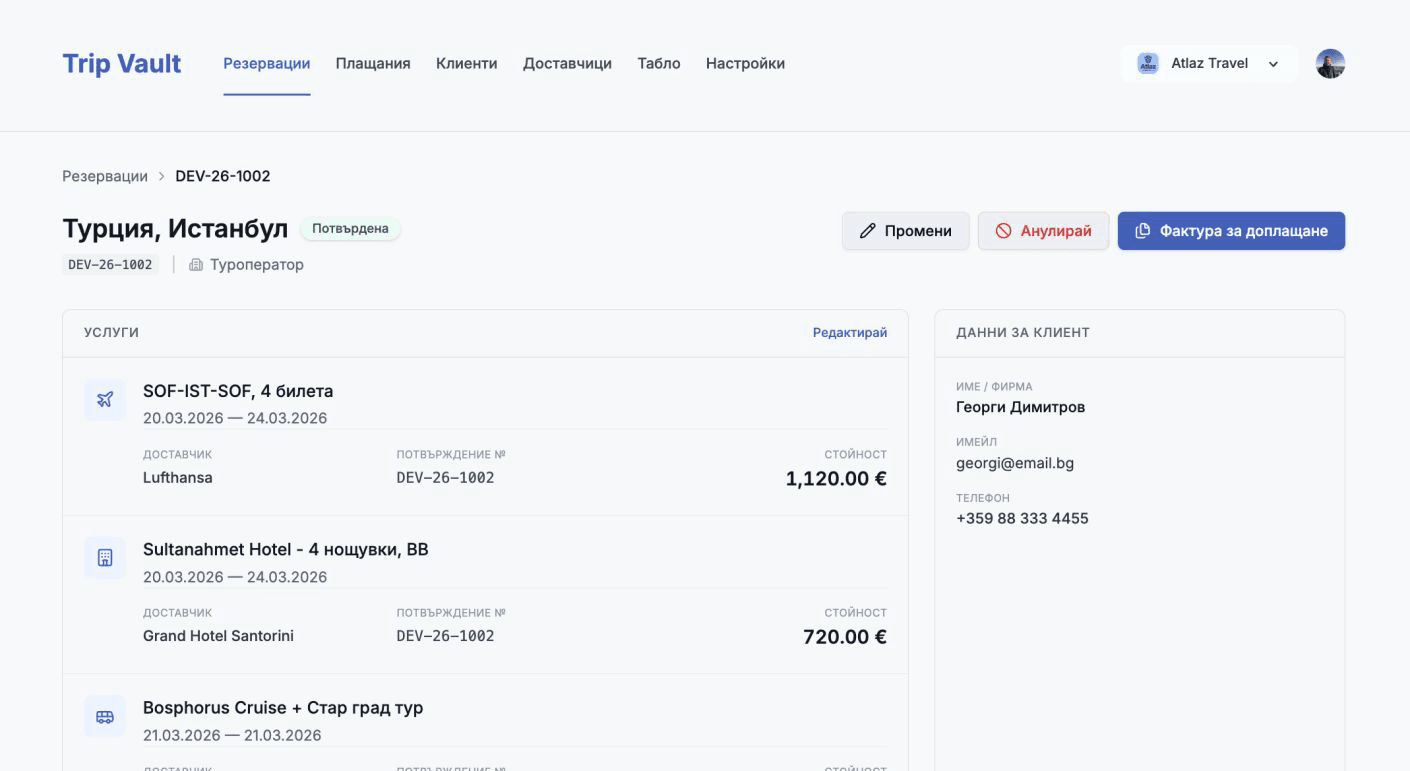Click the Atlaz Travel company logo icon
The height and width of the screenshot is (771, 1410).
coord(1148,63)
